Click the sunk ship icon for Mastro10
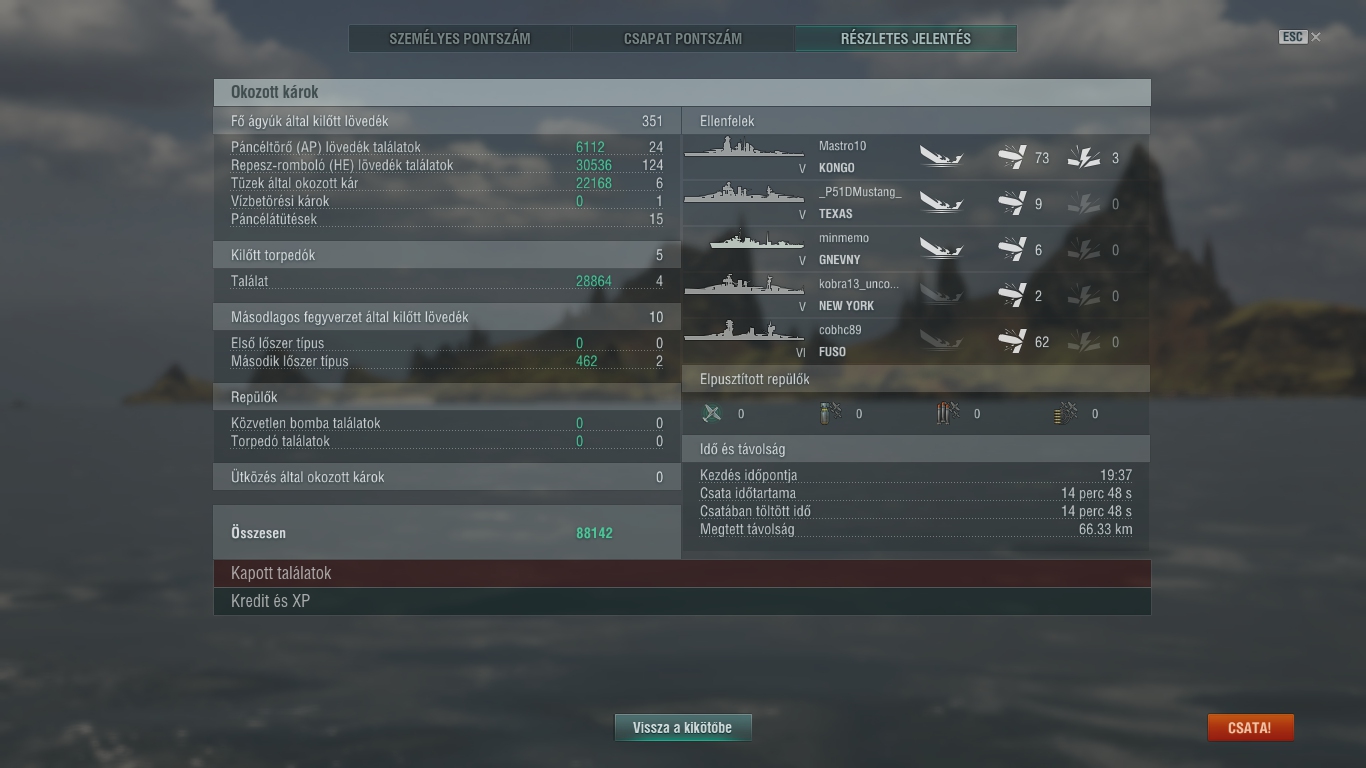Image resolution: width=1366 pixels, height=768 pixels. [941, 158]
